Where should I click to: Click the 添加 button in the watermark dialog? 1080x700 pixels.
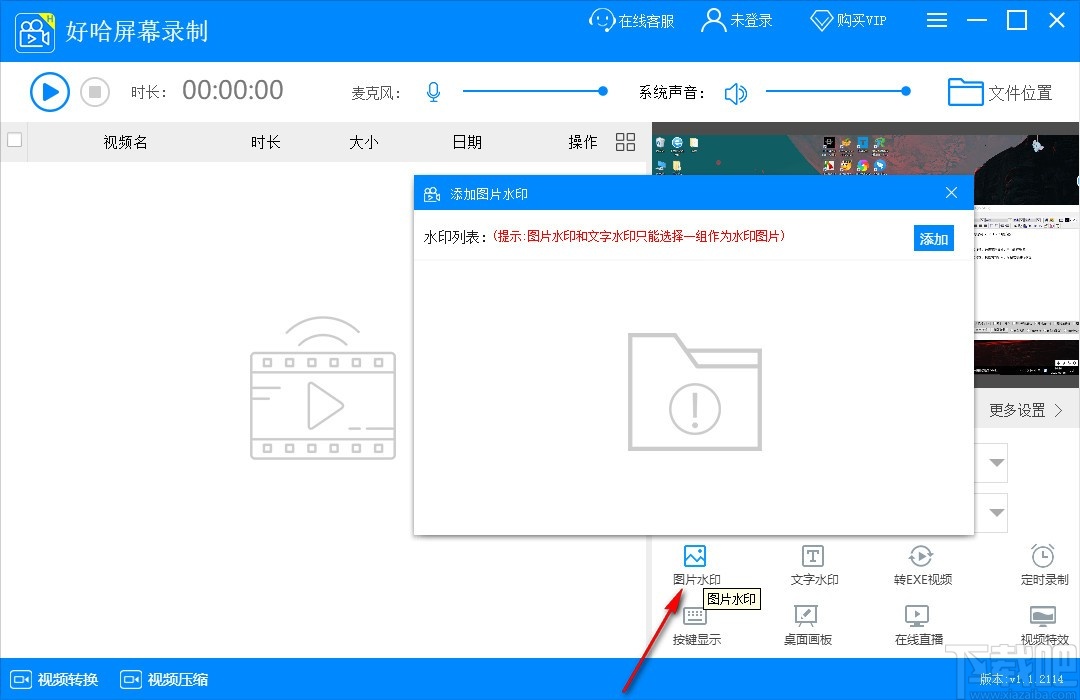pos(933,238)
